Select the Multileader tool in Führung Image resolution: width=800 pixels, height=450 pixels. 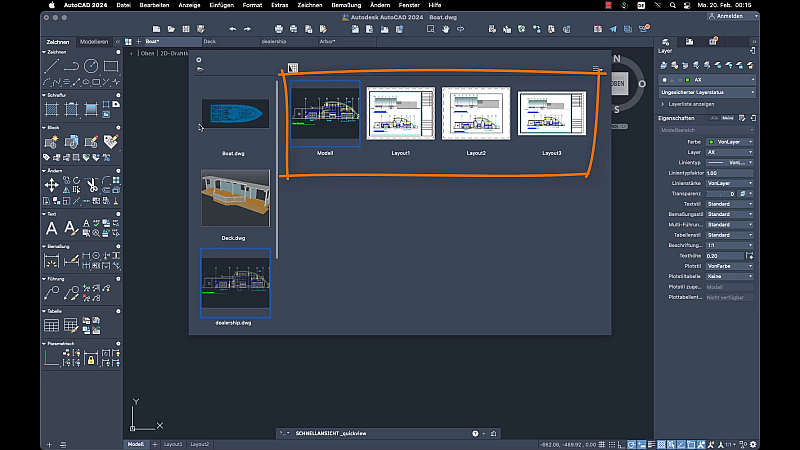[x=51, y=293]
